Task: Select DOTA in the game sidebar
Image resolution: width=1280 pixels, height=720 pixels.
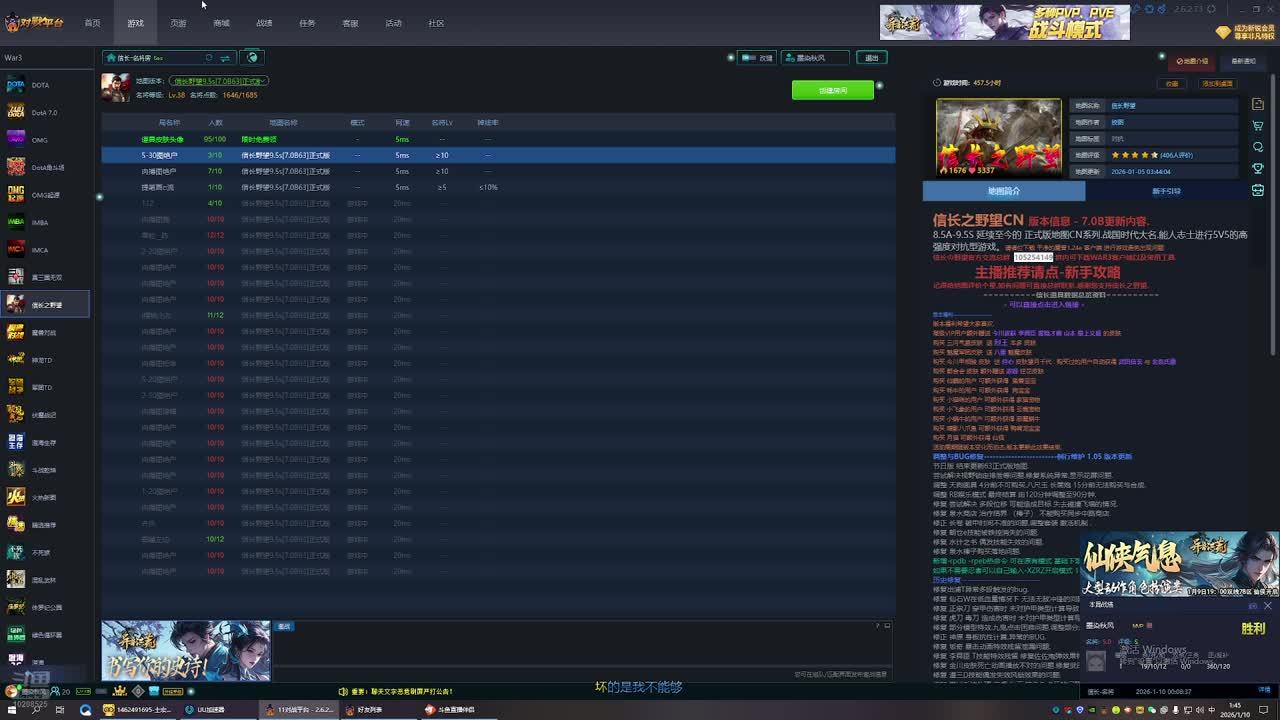Action: pyautogui.click(x=40, y=85)
